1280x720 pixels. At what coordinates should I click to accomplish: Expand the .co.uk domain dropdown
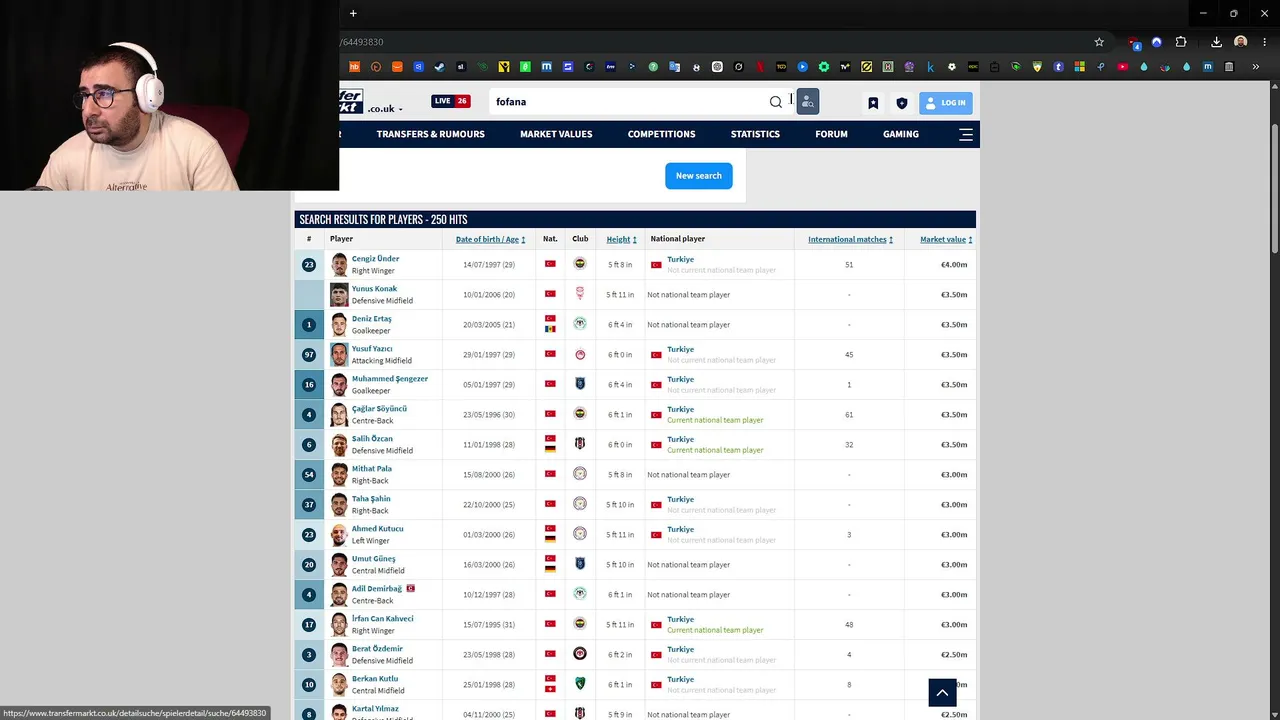385,109
